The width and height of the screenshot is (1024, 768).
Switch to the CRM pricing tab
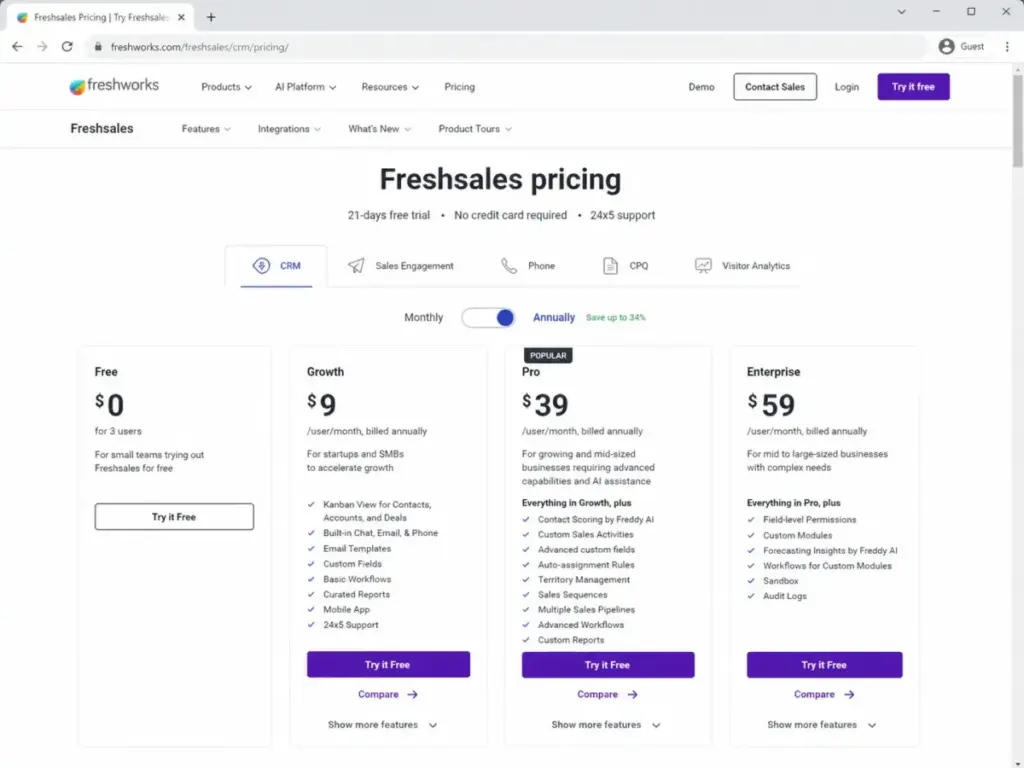(276, 266)
